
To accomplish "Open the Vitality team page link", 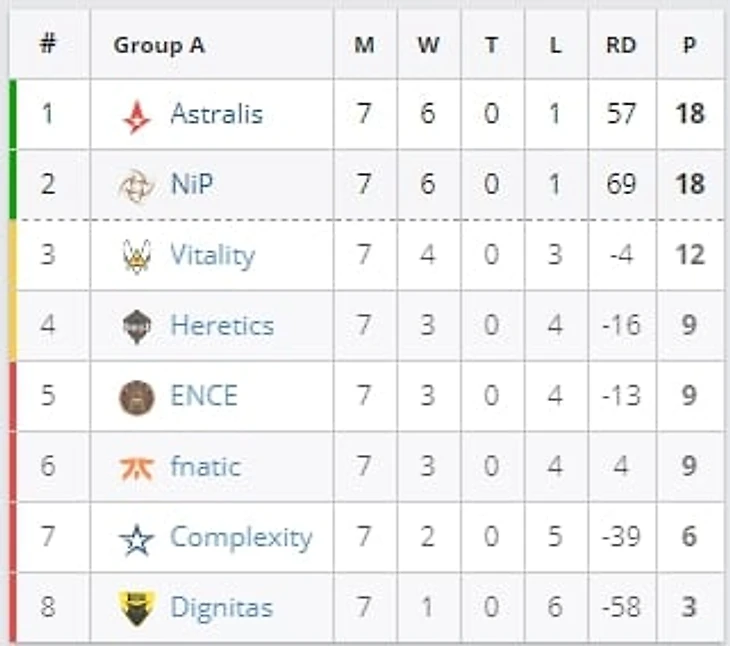I will click(212, 256).
